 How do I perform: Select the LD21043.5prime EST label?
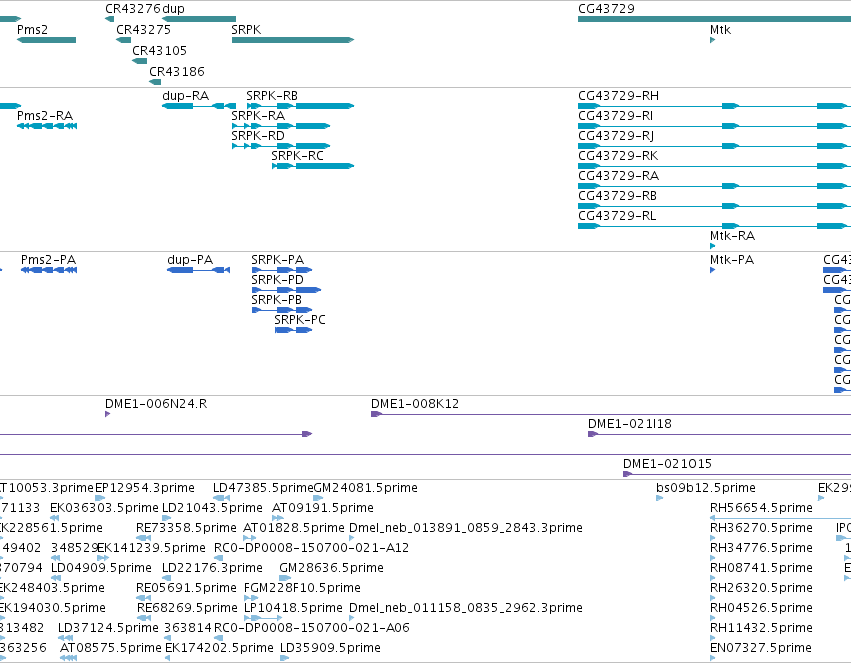pos(213,508)
